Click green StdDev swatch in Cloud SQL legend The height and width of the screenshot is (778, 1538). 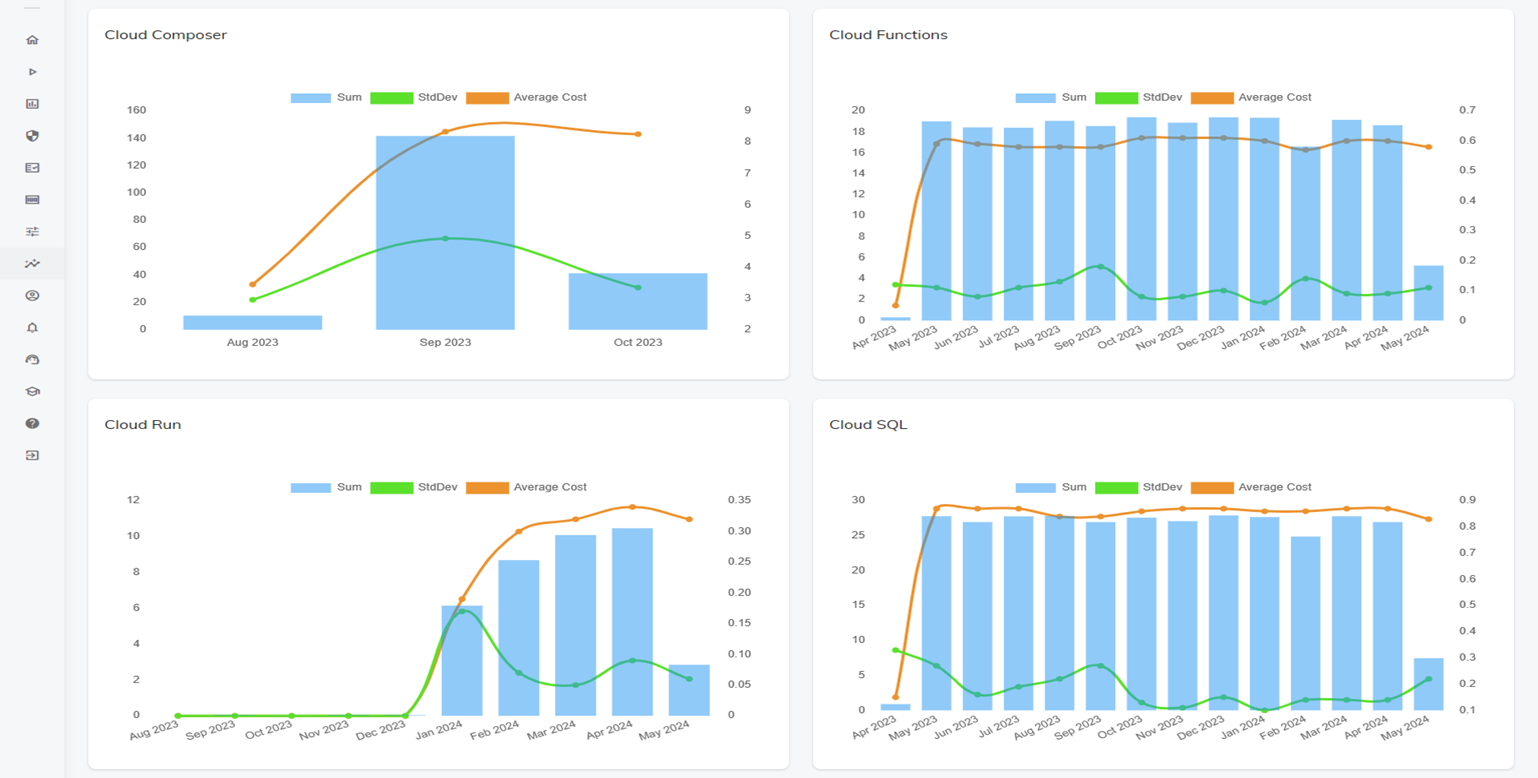click(1115, 488)
